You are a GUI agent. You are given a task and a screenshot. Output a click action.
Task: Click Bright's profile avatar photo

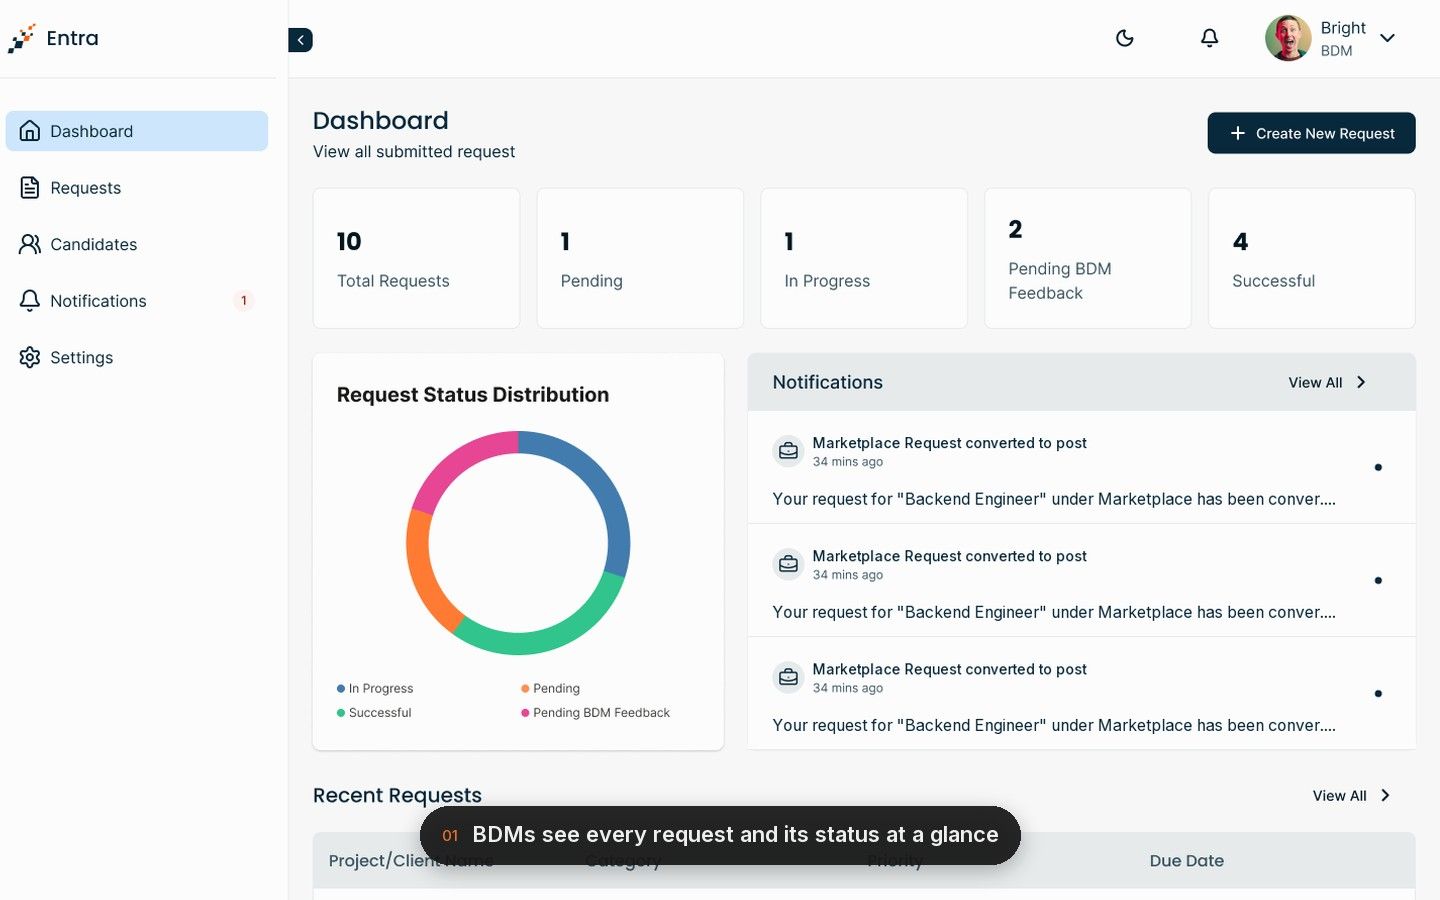click(1288, 38)
